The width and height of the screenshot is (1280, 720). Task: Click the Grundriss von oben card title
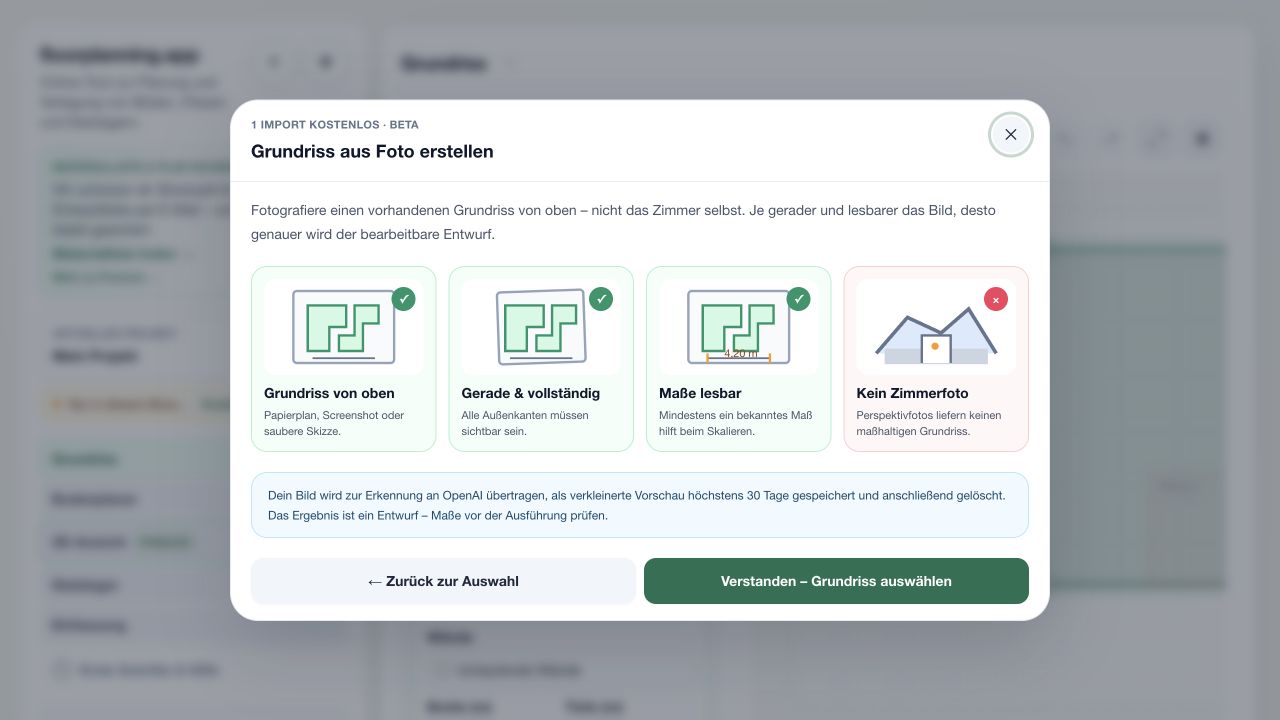point(329,393)
